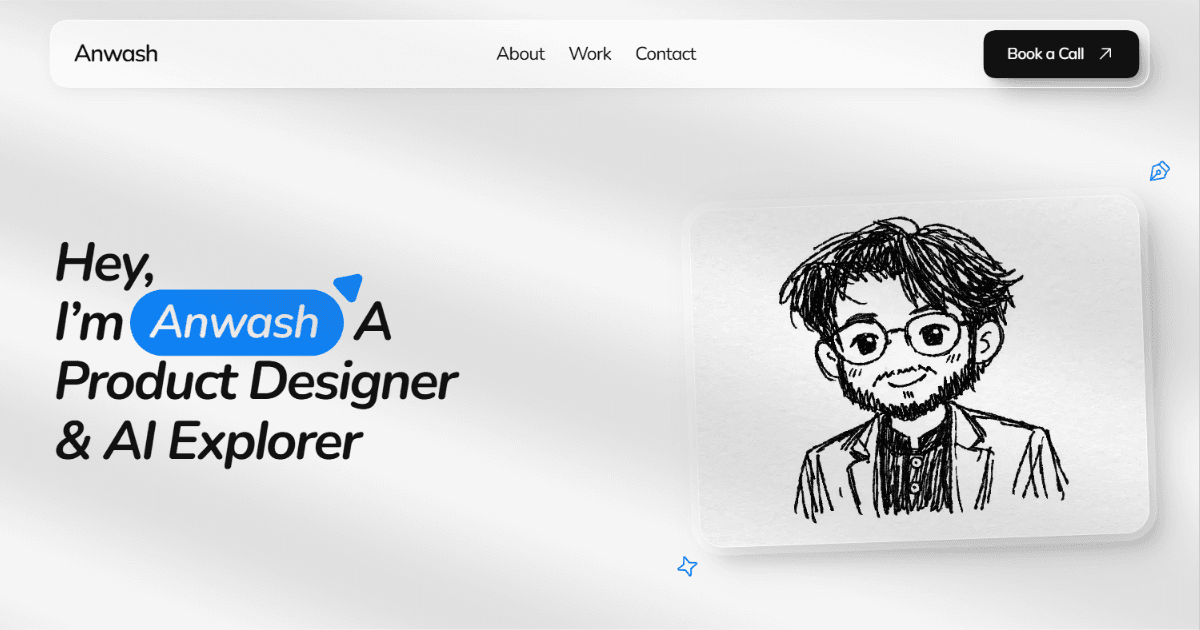Image resolution: width=1200 pixels, height=630 pixels.
Task: Click the blue pen nib icon
Action: coord(1159,171)
